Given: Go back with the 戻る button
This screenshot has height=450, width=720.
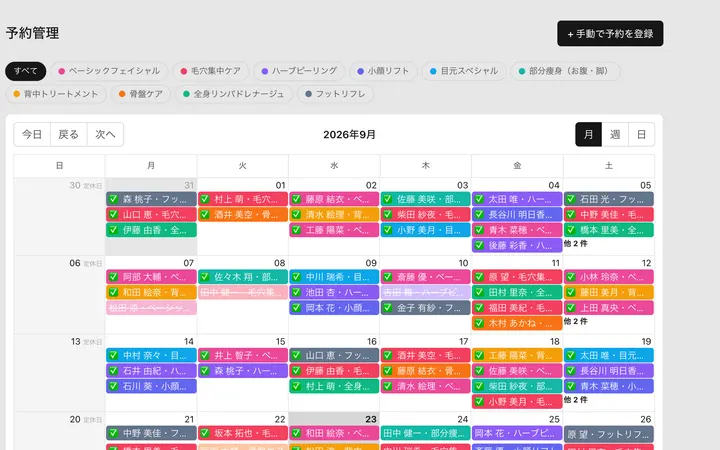Looking at the screenshot, I should [x=68, y=135].
